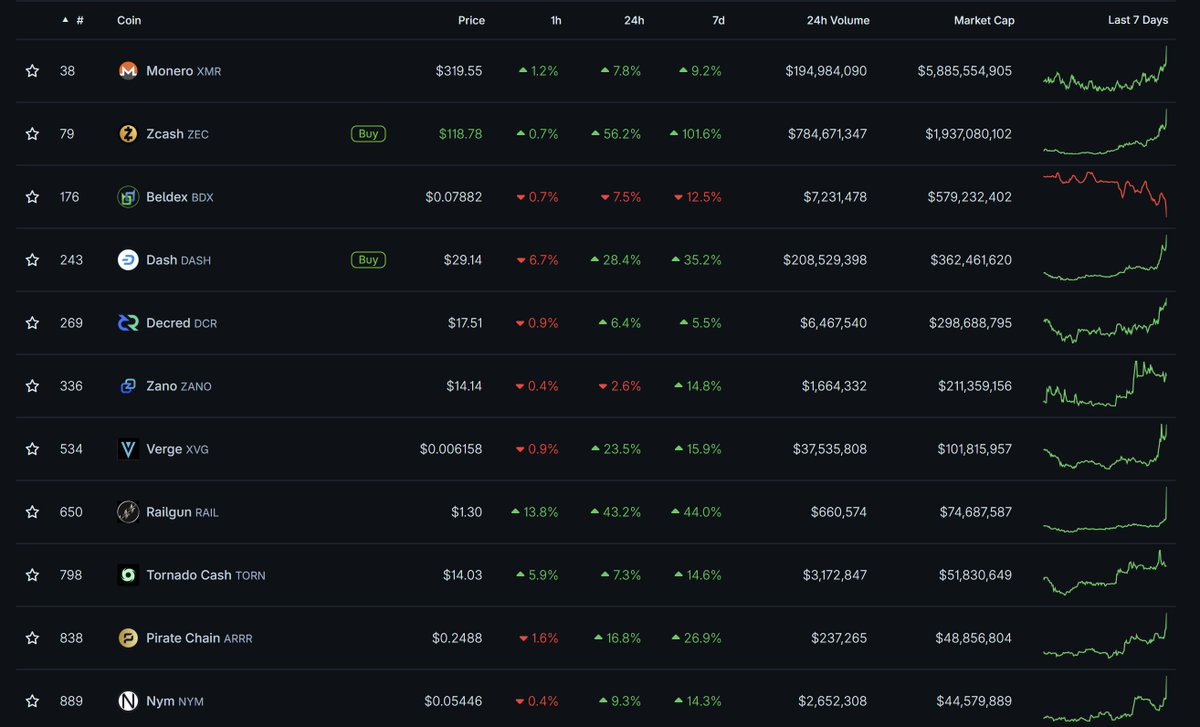This screenshot has width=1200, height=727.
Task: Click the Dash coin logo icon
Action: tap(128, 260)
